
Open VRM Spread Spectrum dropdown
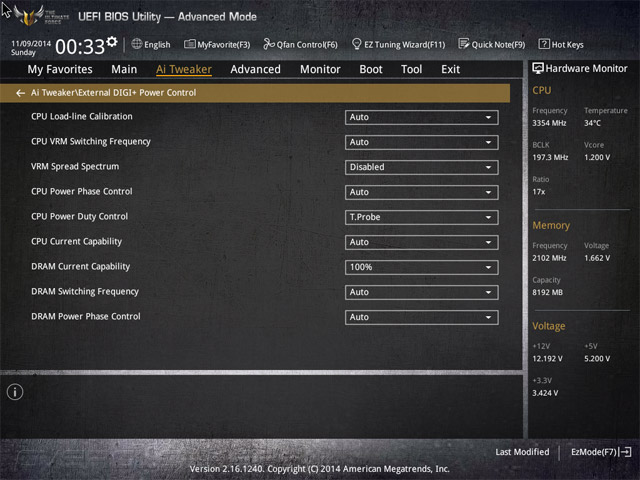421,167
